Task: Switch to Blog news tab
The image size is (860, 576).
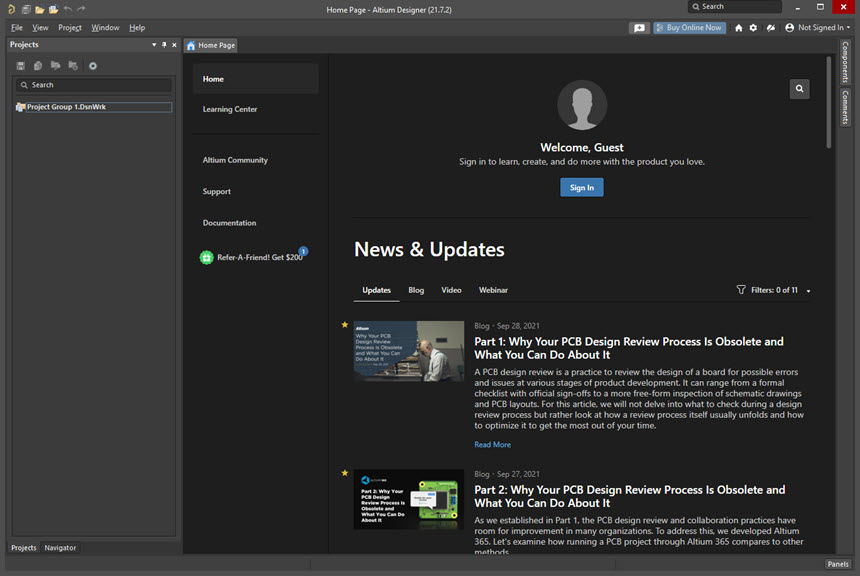Action: coord(416,290)
